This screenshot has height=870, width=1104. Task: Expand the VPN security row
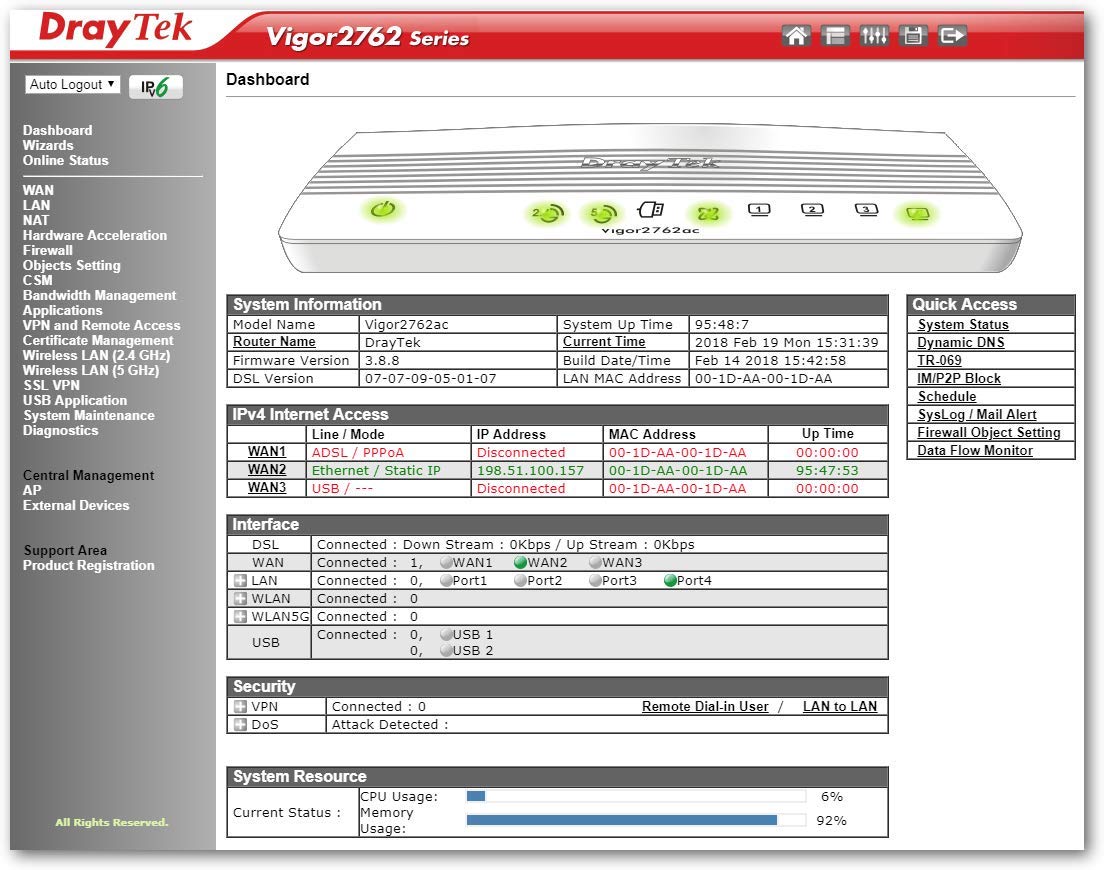coord(240,706)
